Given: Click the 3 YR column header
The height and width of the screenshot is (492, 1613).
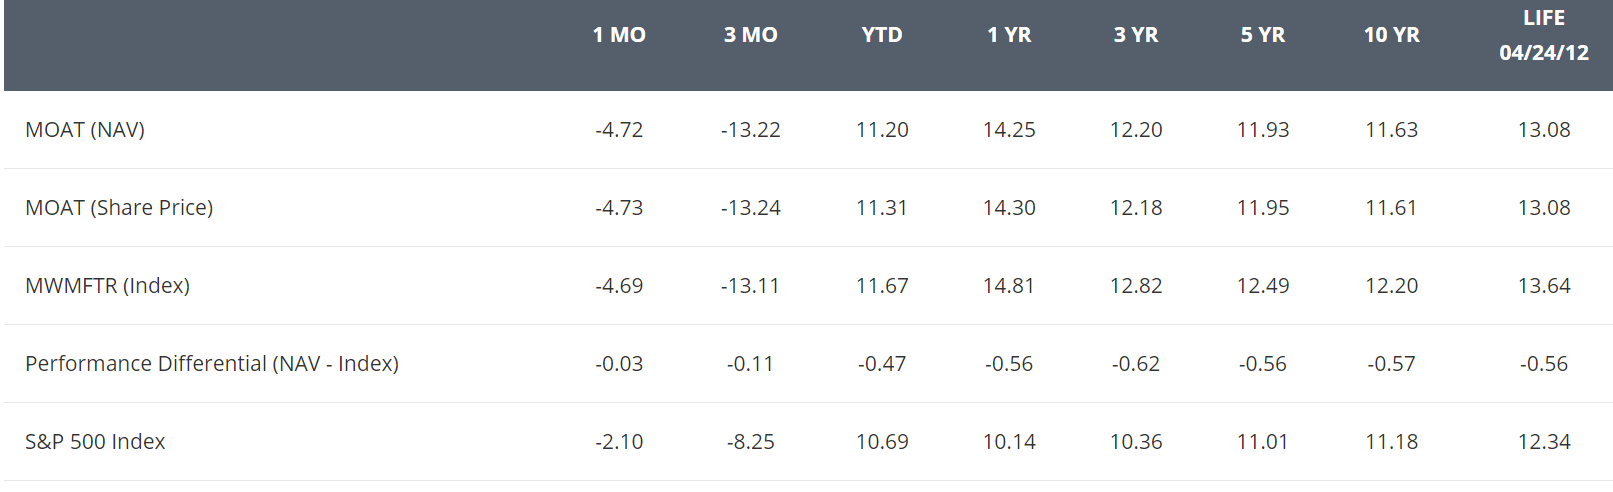Looking at the screenshot, I should 1136,35.
